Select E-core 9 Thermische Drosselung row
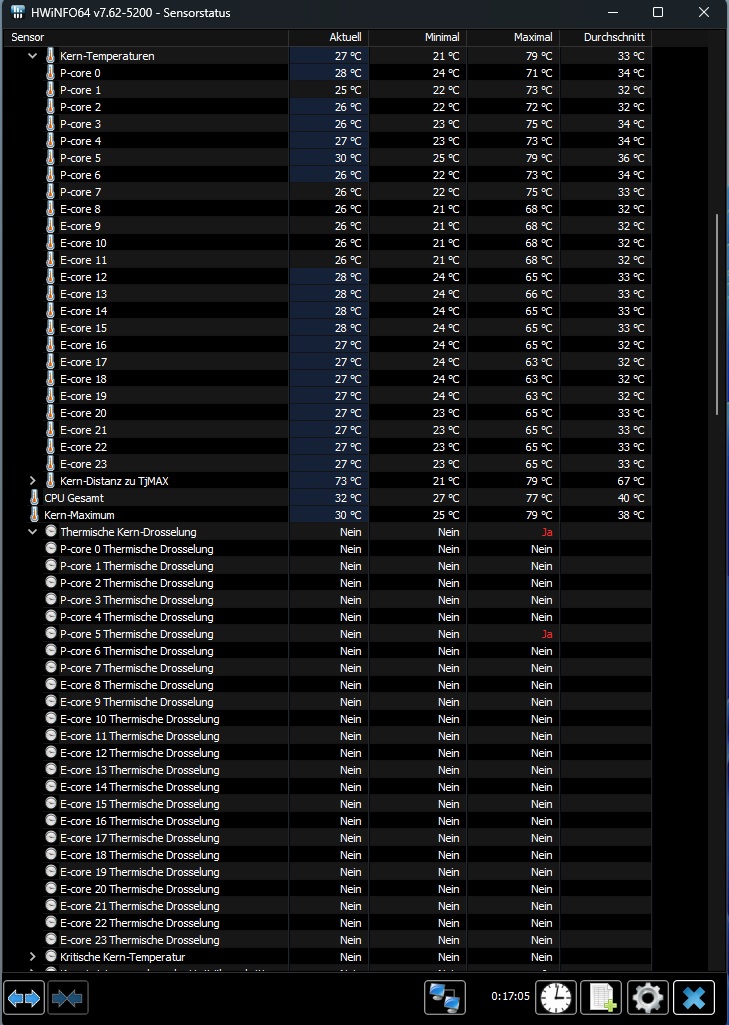 [x=327, y=701]
